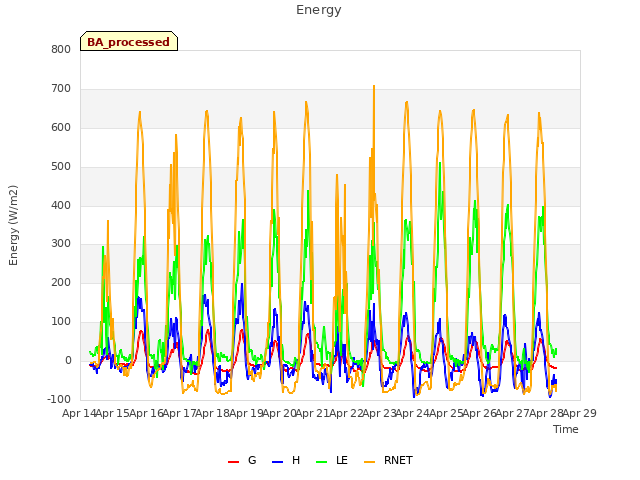
Task: Click the red G legend swatch
Action: tap(233, 462)
